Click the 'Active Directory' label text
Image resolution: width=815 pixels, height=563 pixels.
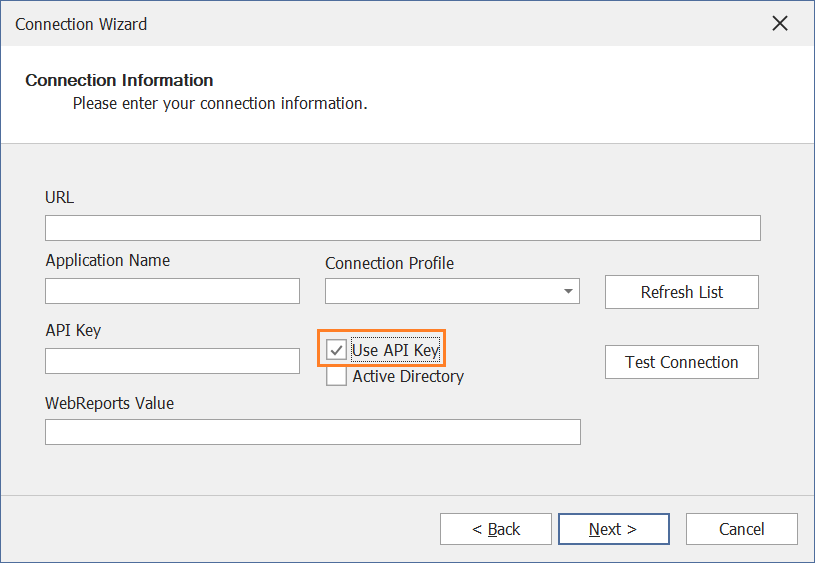(408, 376)
